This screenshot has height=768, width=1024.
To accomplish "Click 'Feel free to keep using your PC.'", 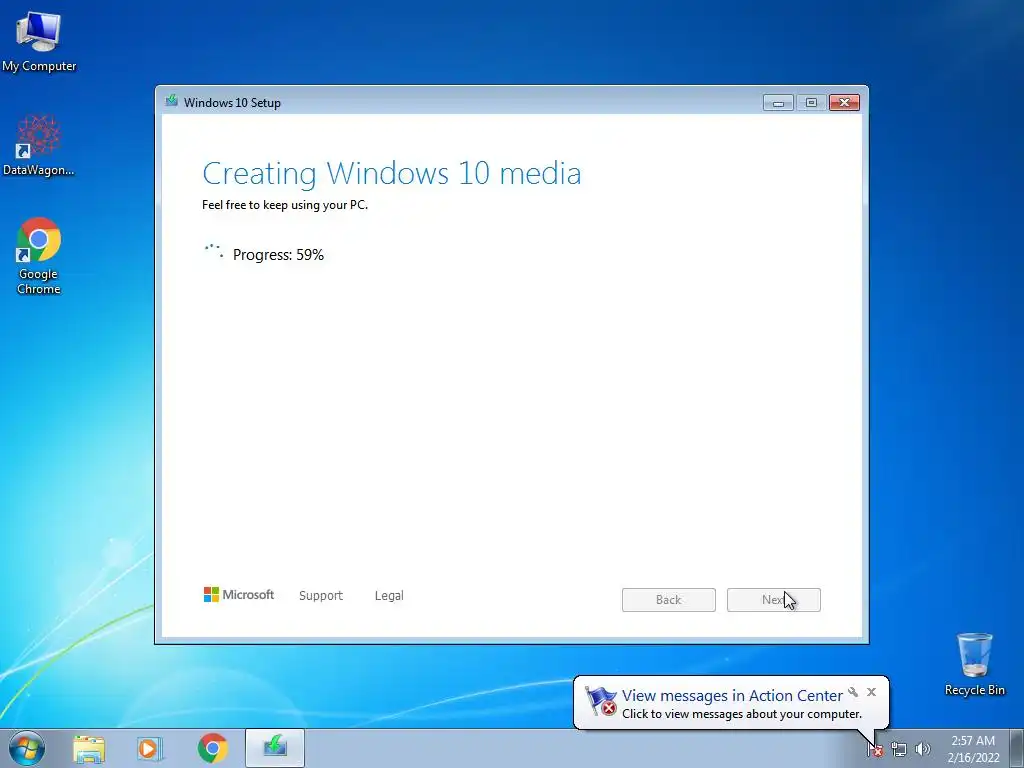I will pyautogui.click(x=285, y=205).
